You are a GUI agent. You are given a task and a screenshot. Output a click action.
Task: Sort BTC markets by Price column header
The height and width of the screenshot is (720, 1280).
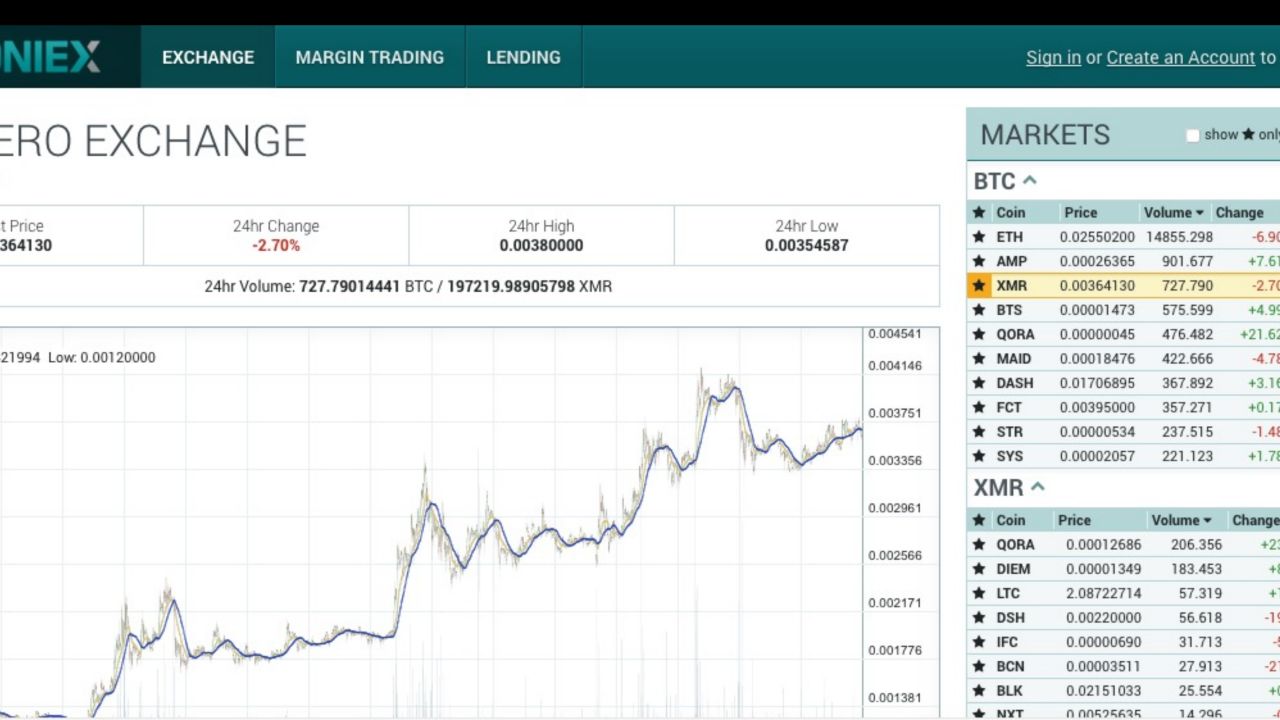(1080, 212)
